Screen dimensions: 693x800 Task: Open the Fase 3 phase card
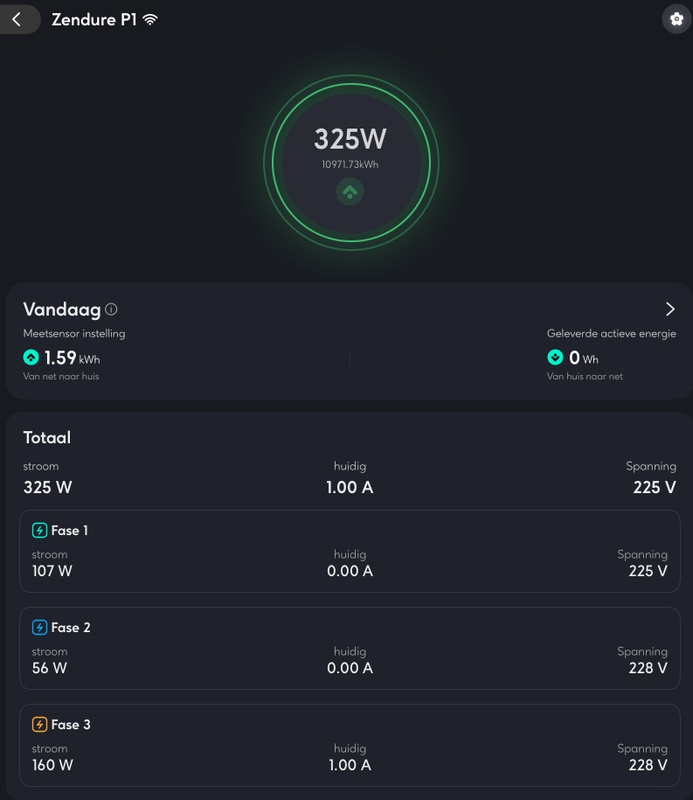[x=349, y=745]
